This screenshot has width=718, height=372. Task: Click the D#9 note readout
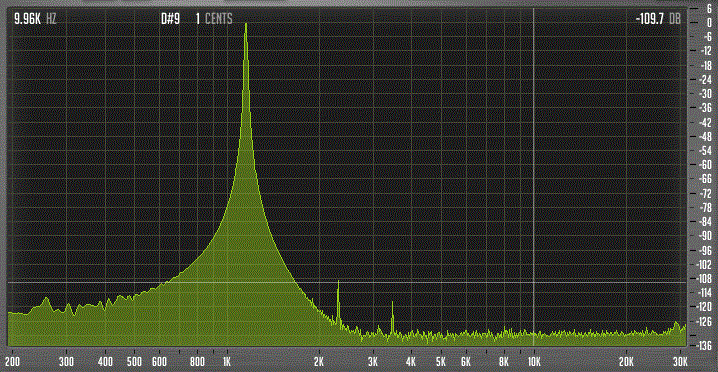click(x=170, y=19)
